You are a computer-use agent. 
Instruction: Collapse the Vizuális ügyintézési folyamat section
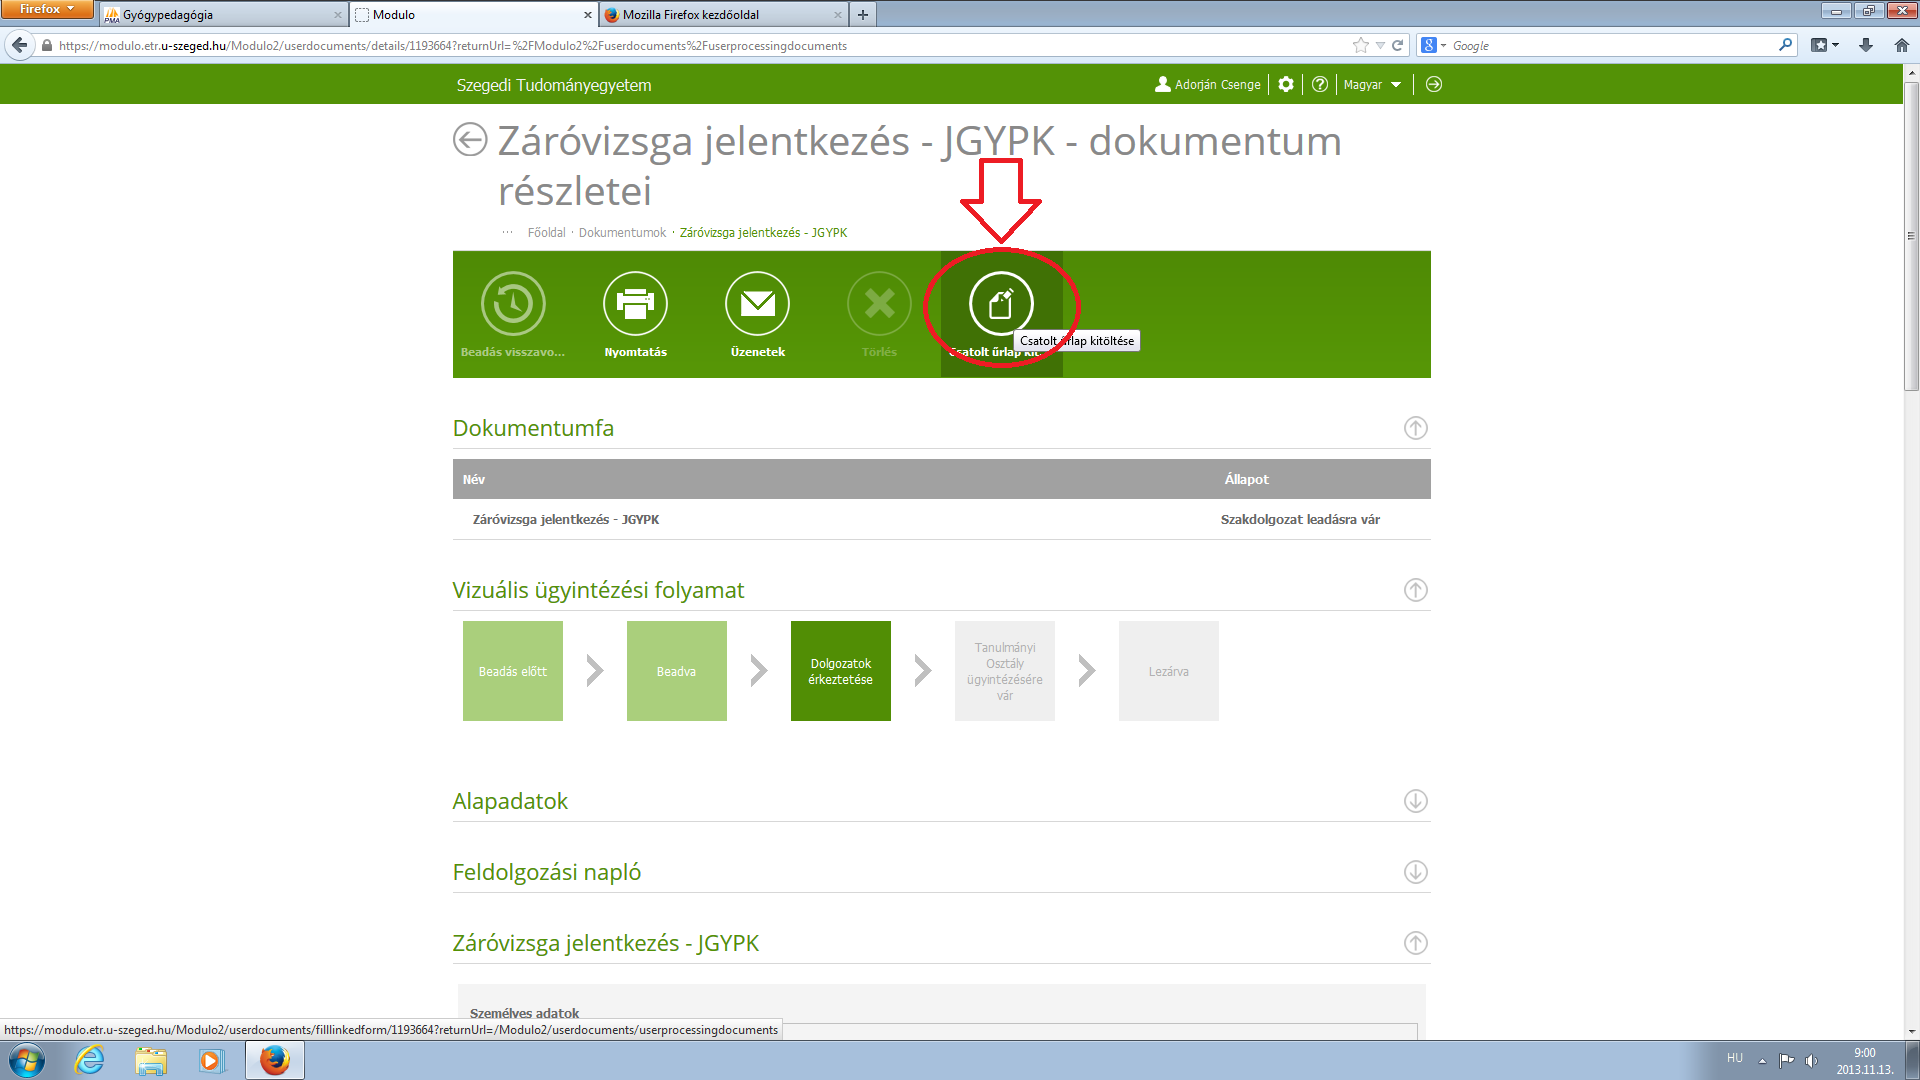[1415, 590]
